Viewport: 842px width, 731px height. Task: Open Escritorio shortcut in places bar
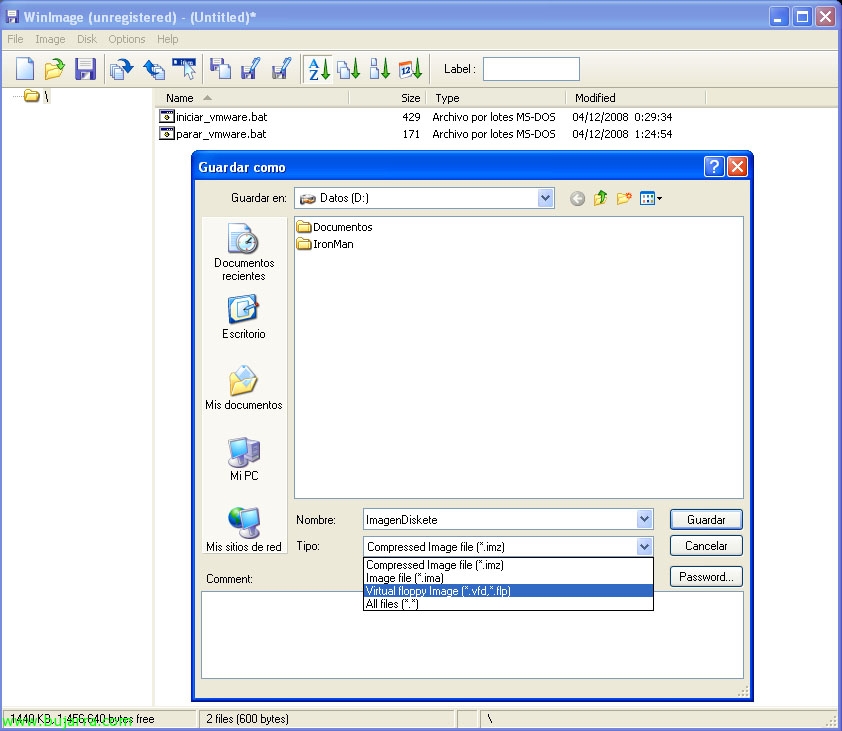pos(243,318)
